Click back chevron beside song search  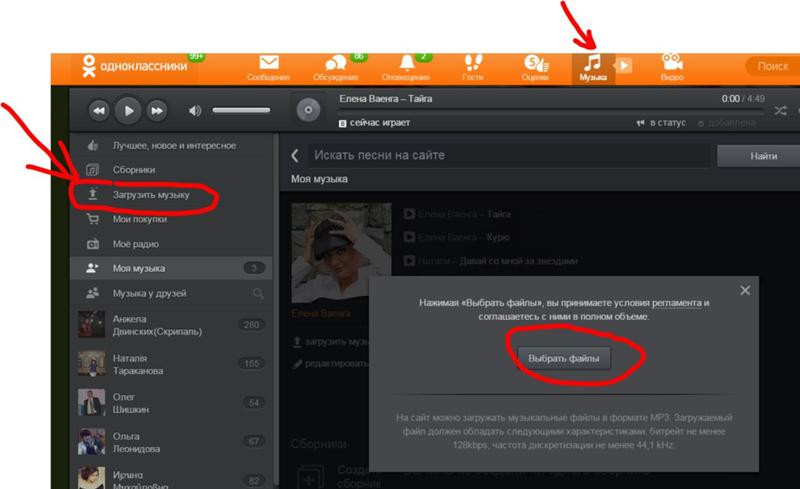click(x=295, y=156)
